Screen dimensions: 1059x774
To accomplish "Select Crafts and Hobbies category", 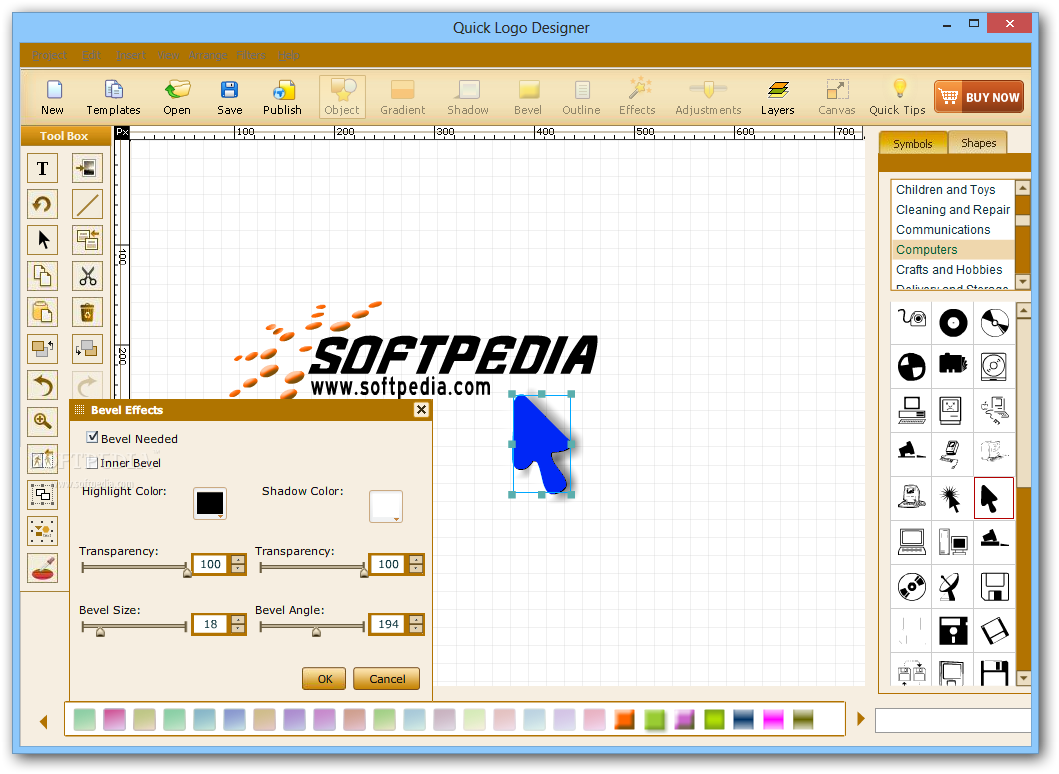I will (953, 269).
